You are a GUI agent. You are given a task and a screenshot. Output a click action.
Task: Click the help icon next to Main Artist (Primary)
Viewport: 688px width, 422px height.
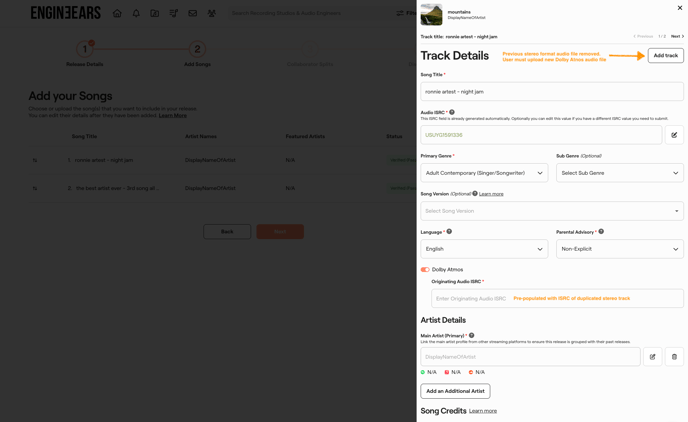point(471,336)
